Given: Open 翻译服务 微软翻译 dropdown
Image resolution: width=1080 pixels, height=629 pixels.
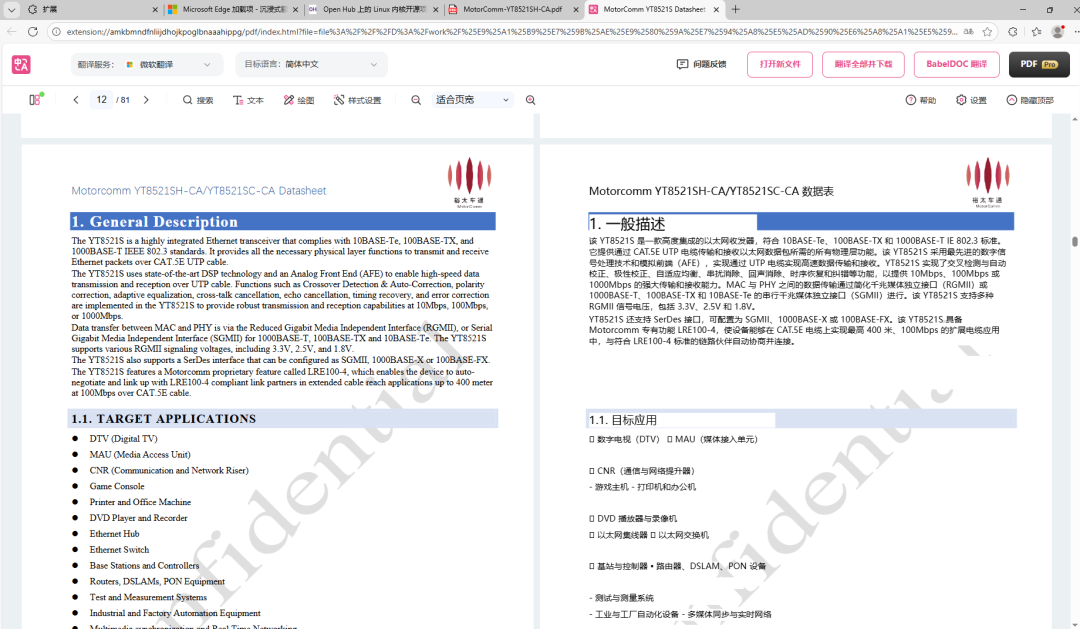Looking at the screenshot, I should coord(147,64).
